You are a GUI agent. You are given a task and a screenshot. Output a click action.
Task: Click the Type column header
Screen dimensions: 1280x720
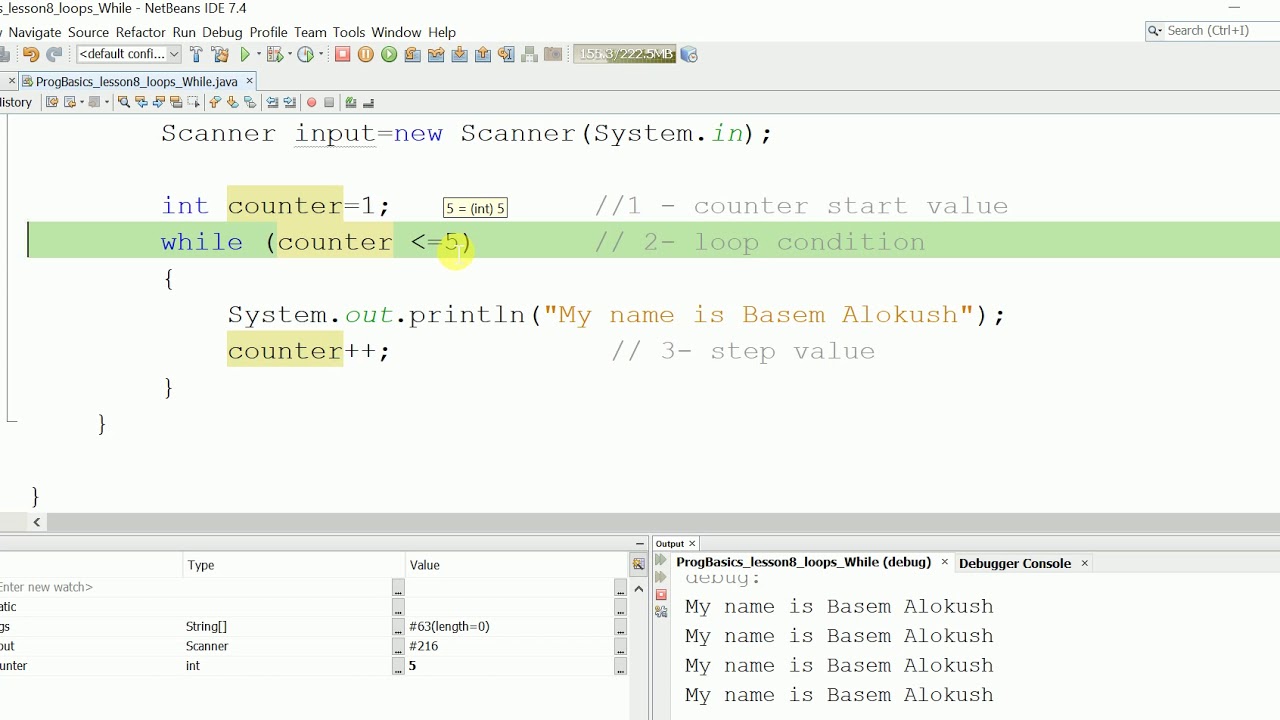click(295, 565)
